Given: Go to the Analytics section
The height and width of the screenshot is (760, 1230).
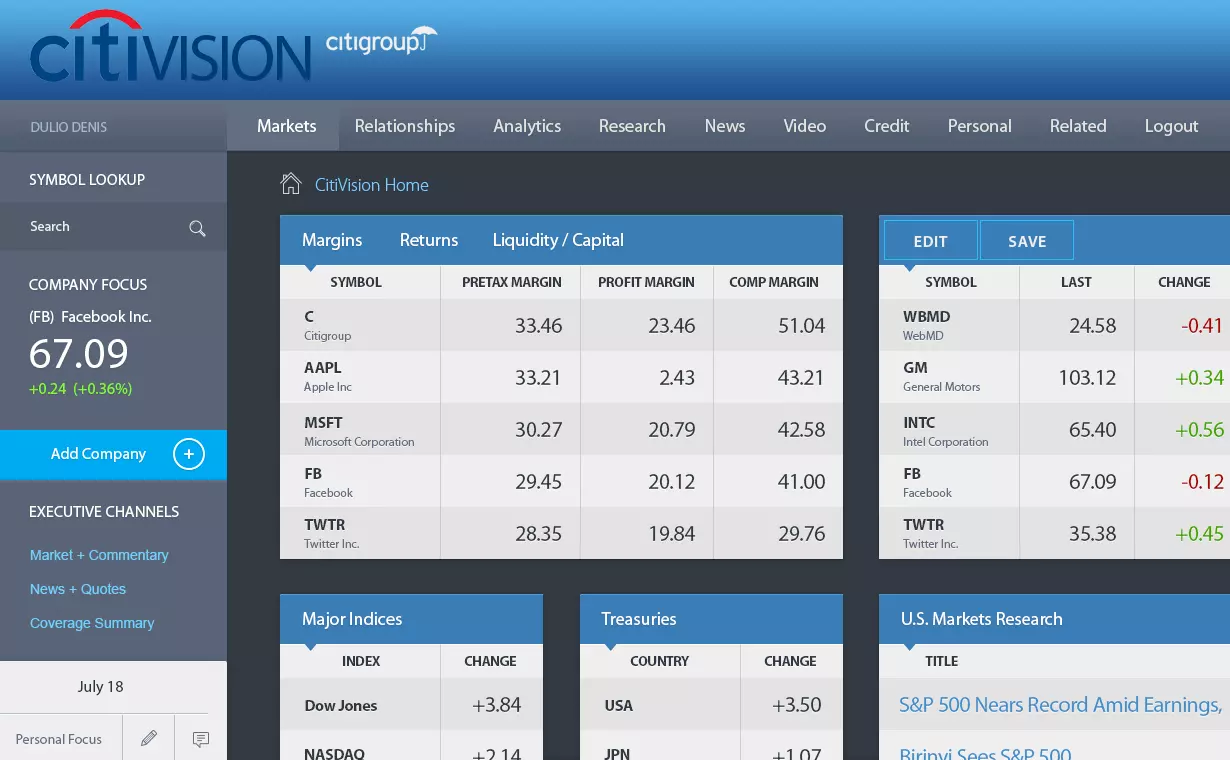Looking at the screenshot, I should pos(527,126).
